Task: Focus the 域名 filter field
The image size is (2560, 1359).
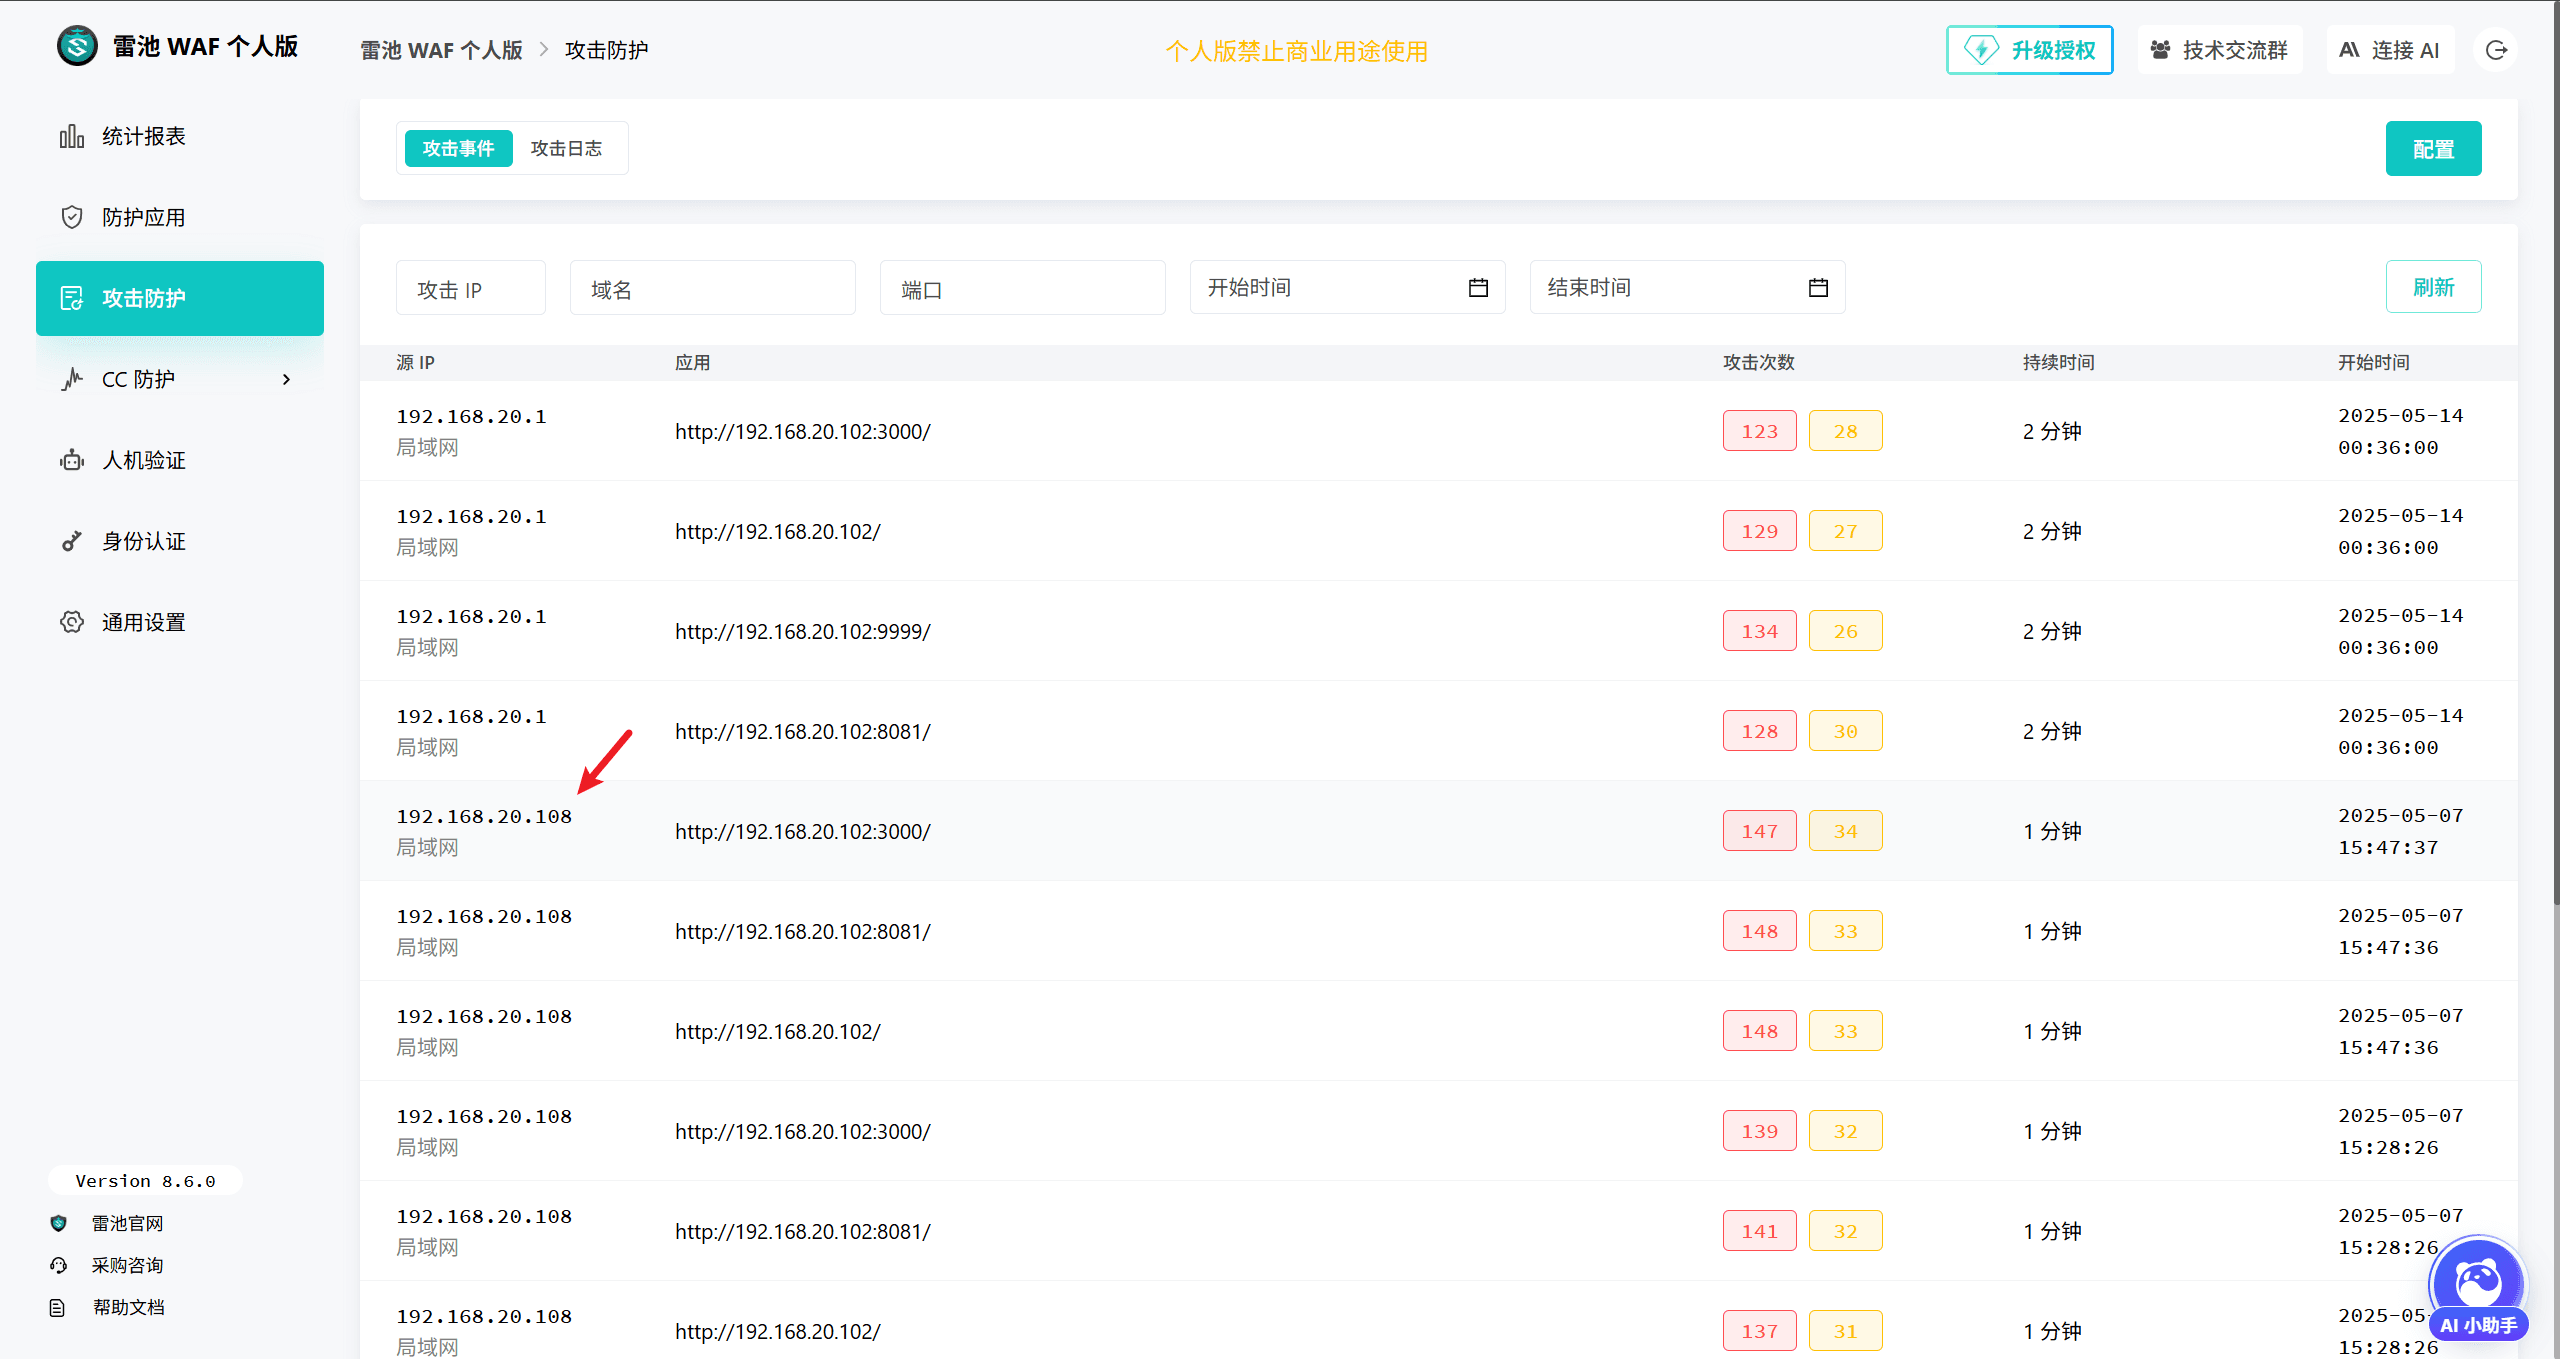Action: pos(713,288)
